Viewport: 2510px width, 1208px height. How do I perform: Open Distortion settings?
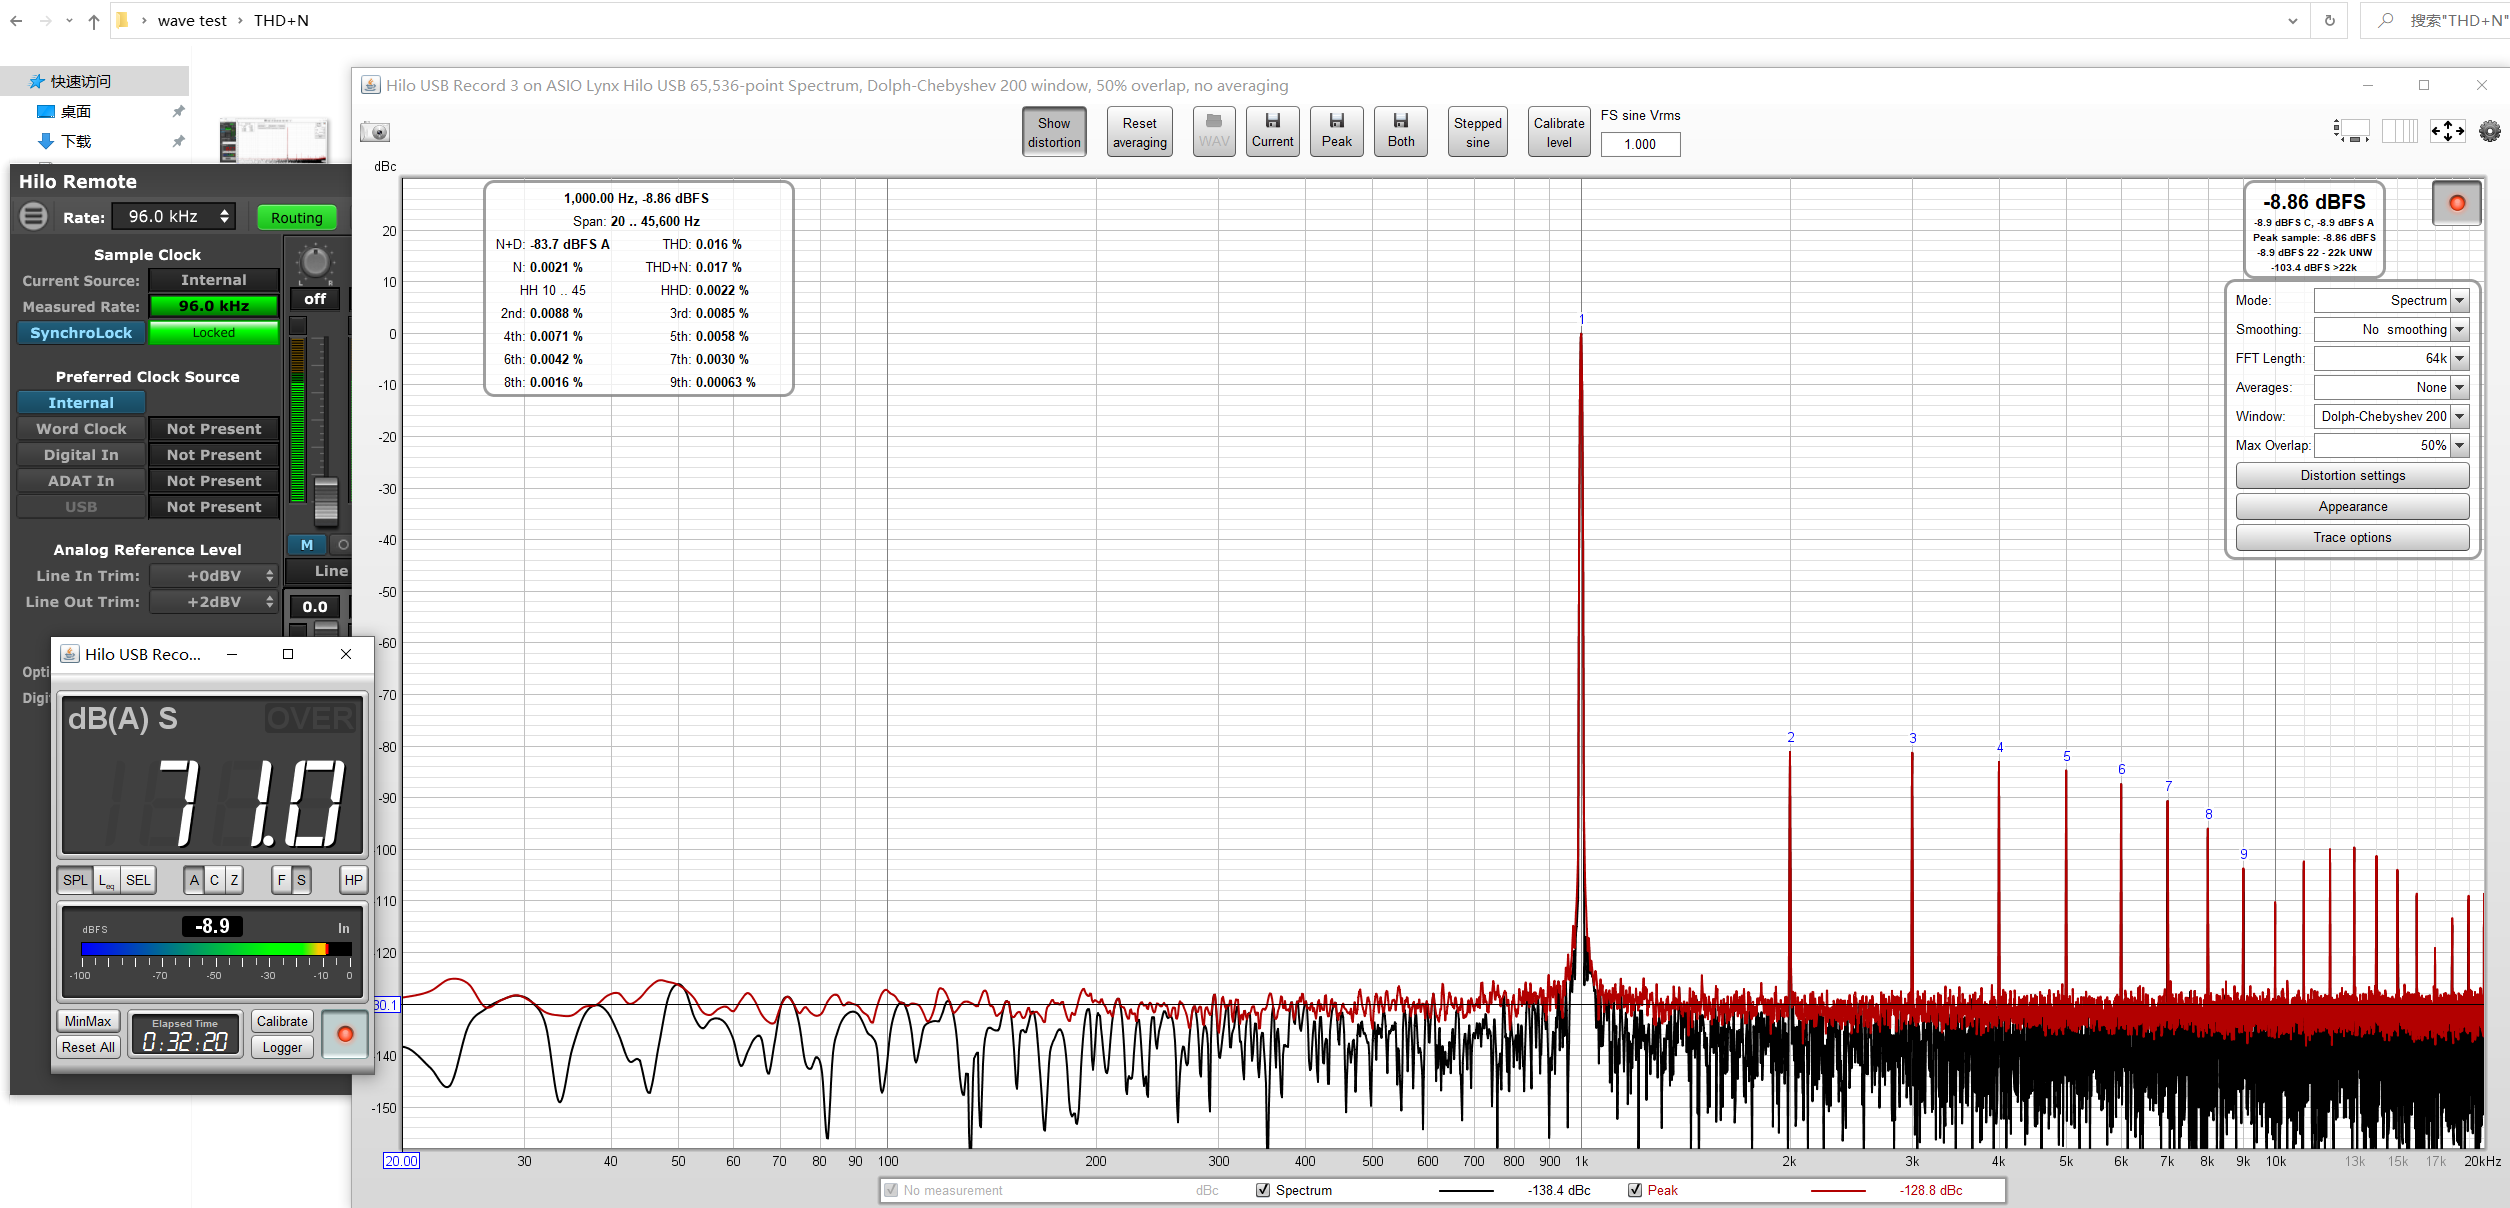[x=2352, y=475]
